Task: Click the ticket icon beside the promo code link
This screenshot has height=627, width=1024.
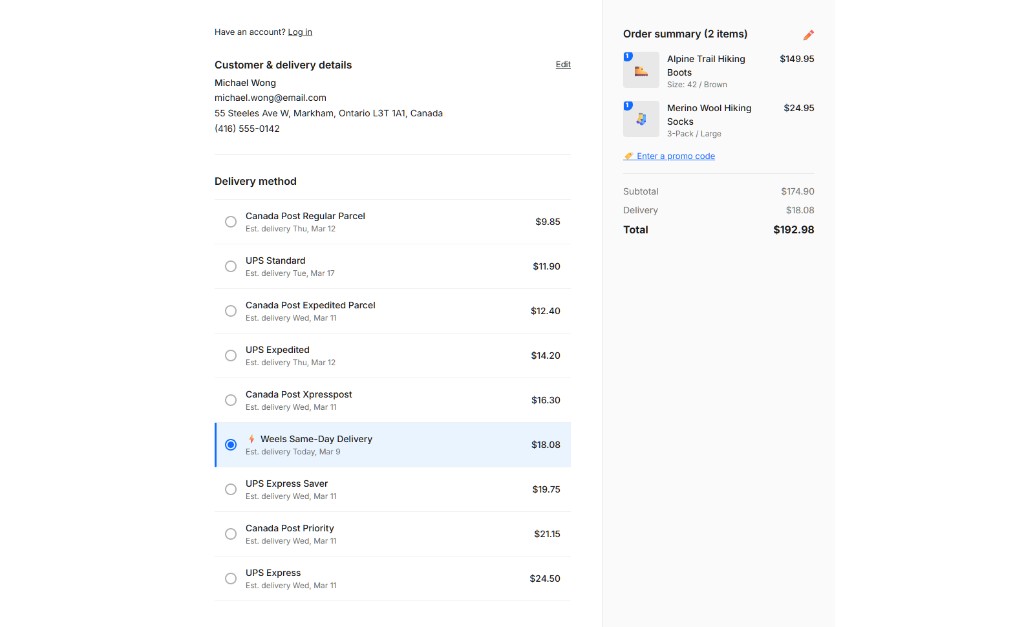Action: point(629,155)
